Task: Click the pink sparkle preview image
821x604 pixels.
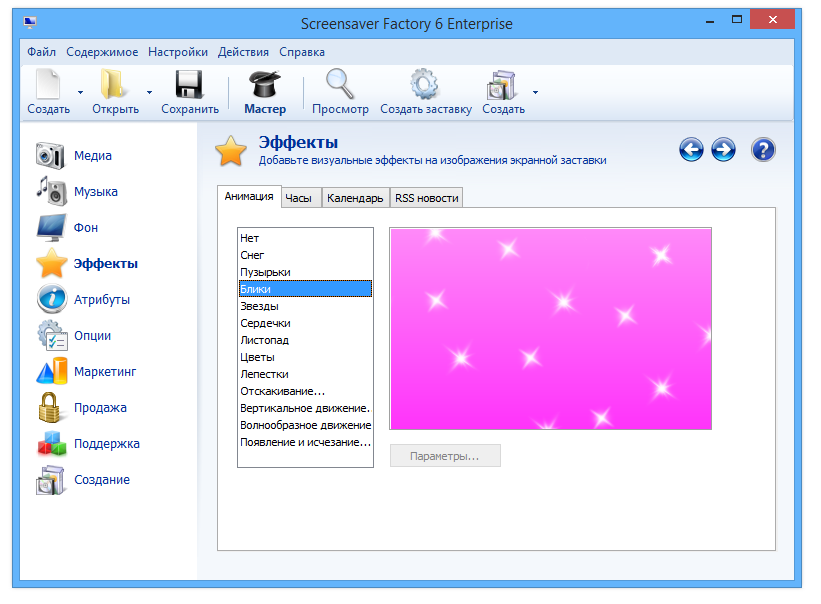Action: pyautogui.click(x=550, y=328)
